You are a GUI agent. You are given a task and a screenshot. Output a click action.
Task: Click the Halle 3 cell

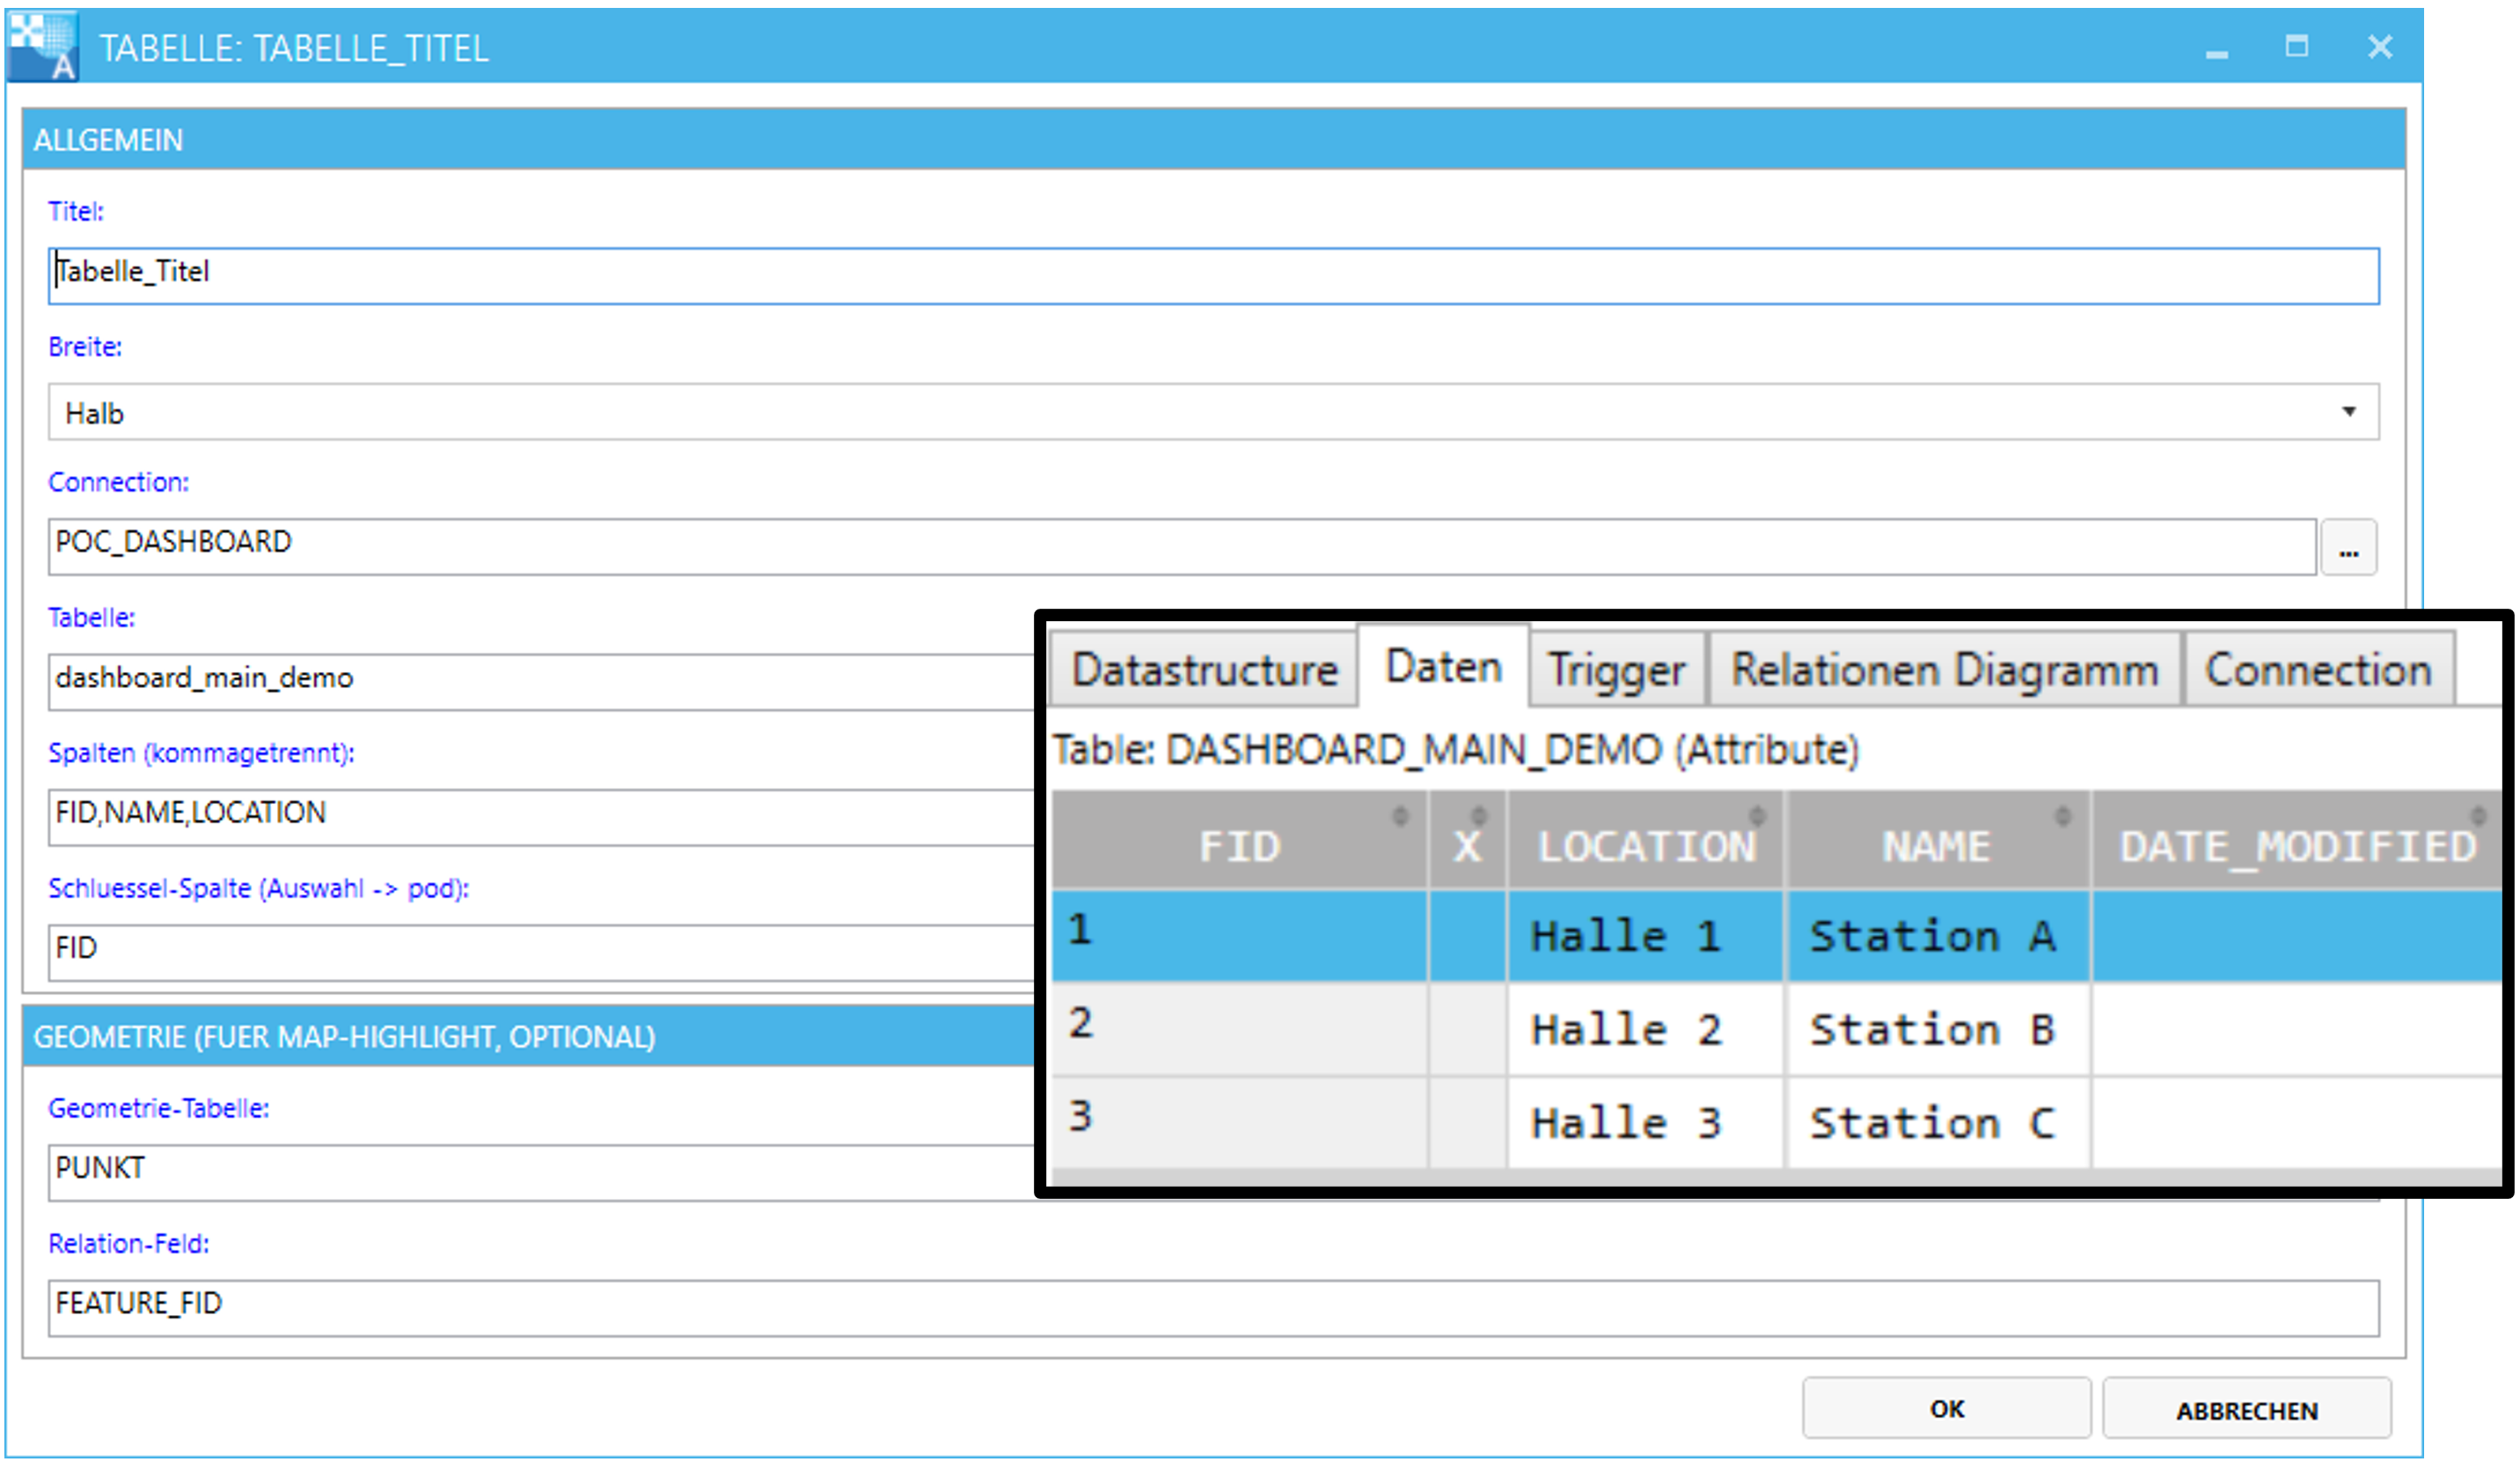tap(1645, 1122)
